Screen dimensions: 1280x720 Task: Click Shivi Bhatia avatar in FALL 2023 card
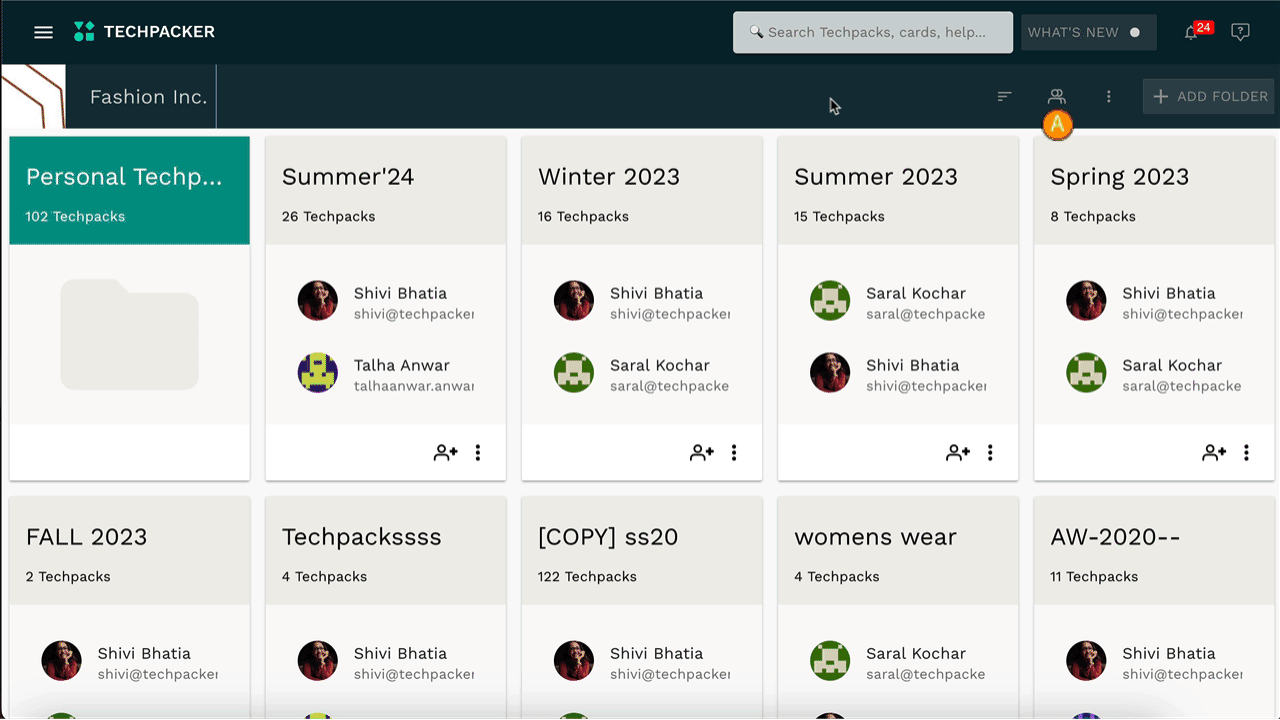click(62, 660)
